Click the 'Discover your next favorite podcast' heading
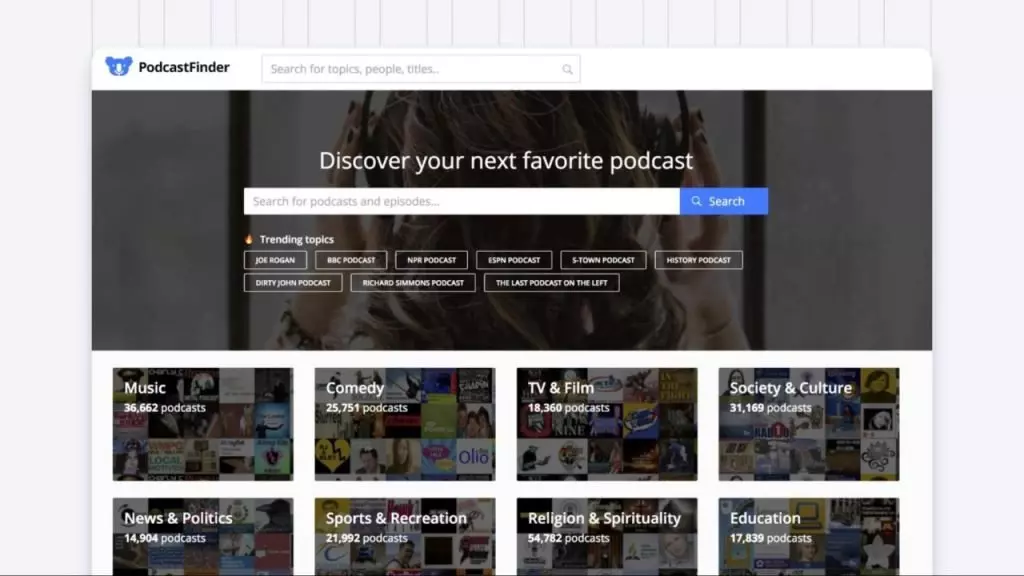Image resolution: width=1024 pixels, height=576 pixels. point(506,161)
